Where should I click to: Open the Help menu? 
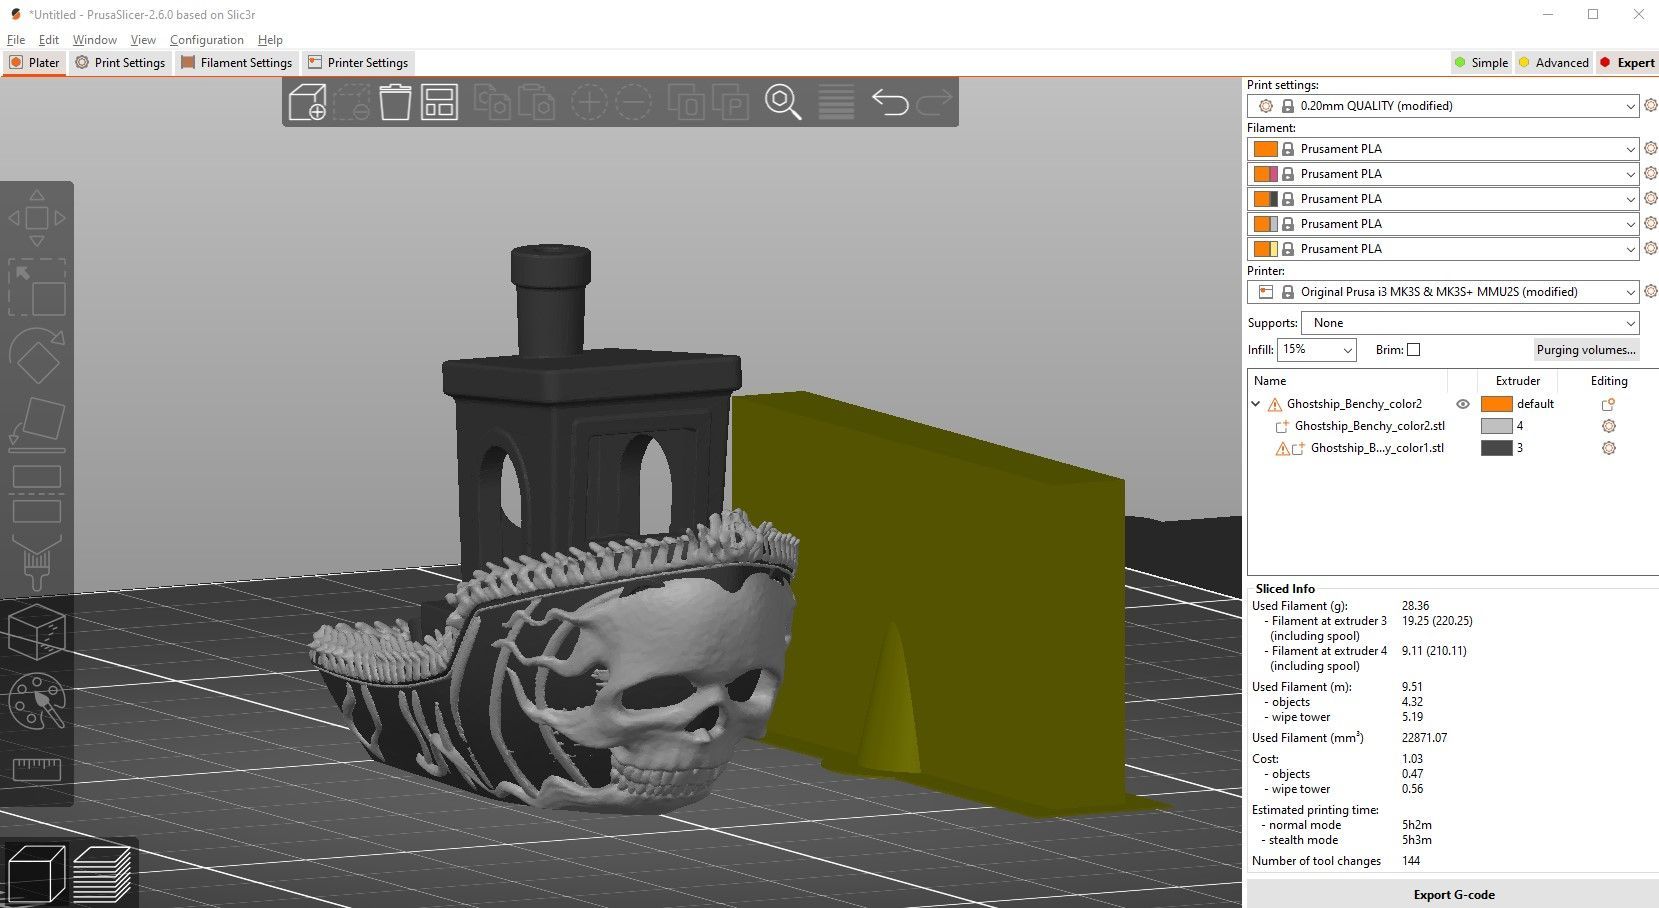coord(270,40)
